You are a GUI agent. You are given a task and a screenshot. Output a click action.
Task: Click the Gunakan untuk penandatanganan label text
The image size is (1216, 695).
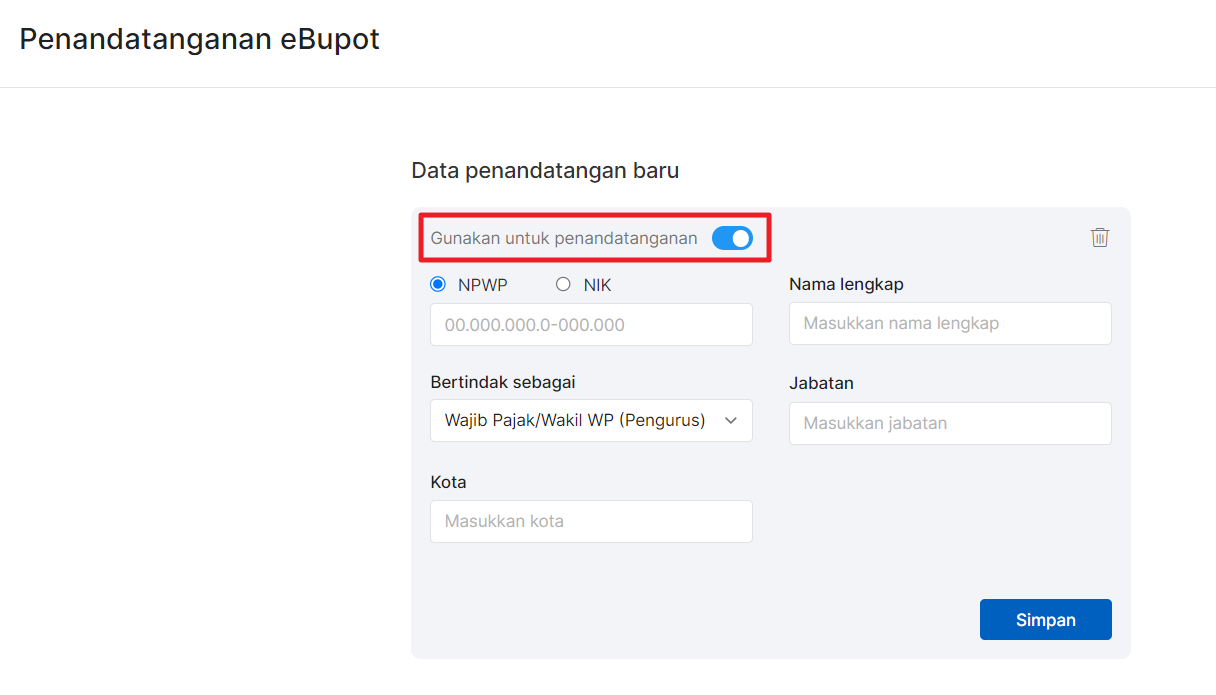(x=564, y=239)
